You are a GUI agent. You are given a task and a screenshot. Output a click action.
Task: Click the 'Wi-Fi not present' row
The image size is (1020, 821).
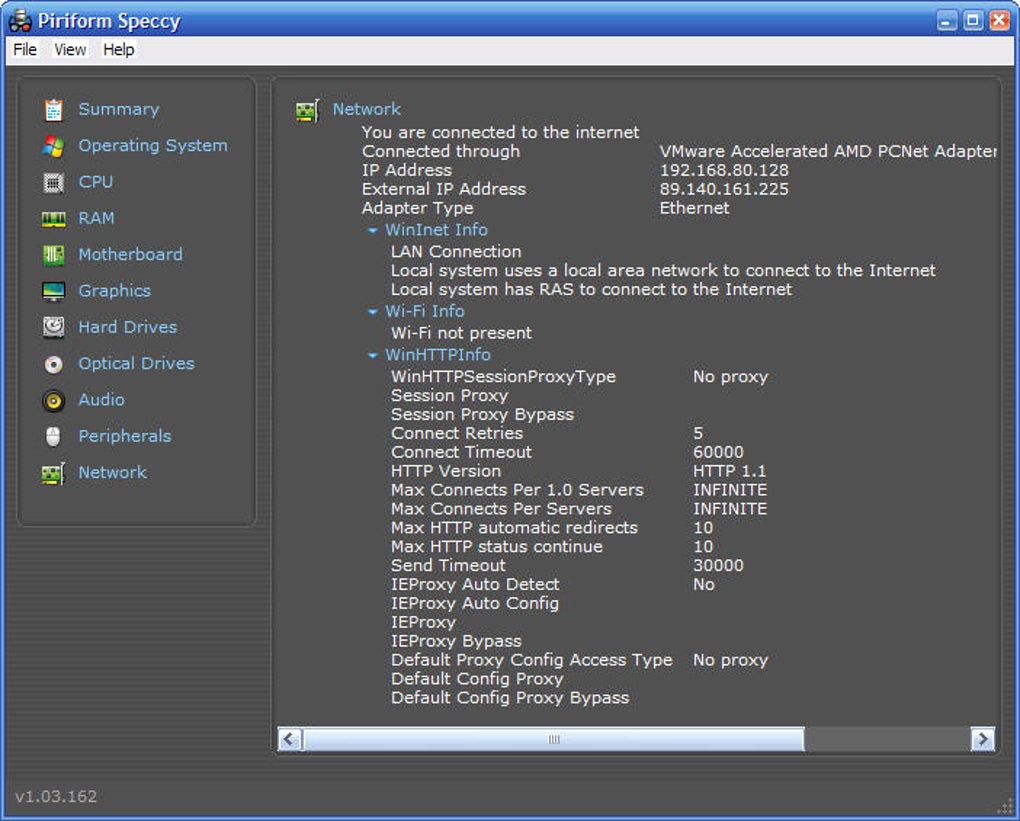(x=461, y=333)
